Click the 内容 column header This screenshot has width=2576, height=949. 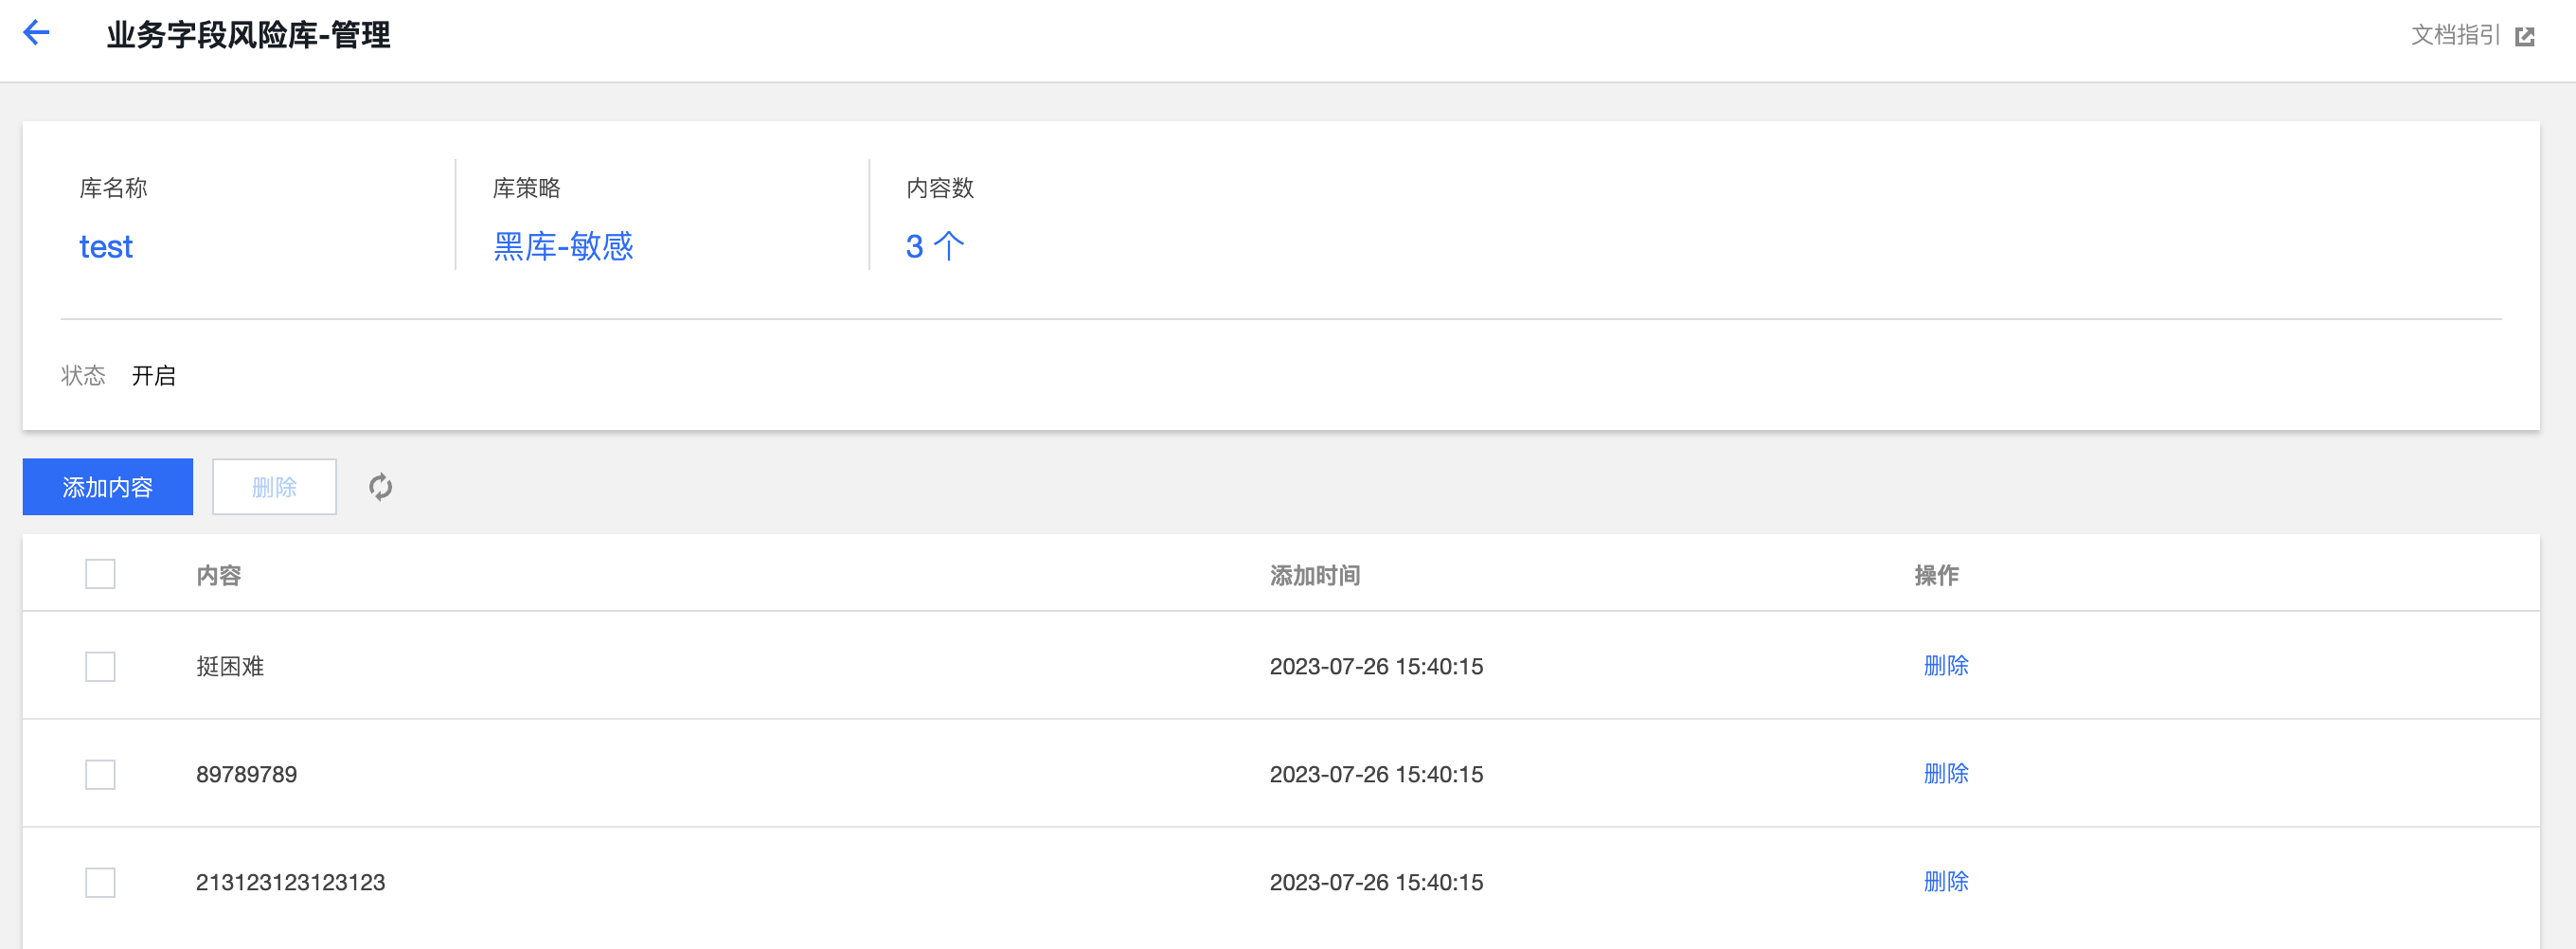[218, 576]
